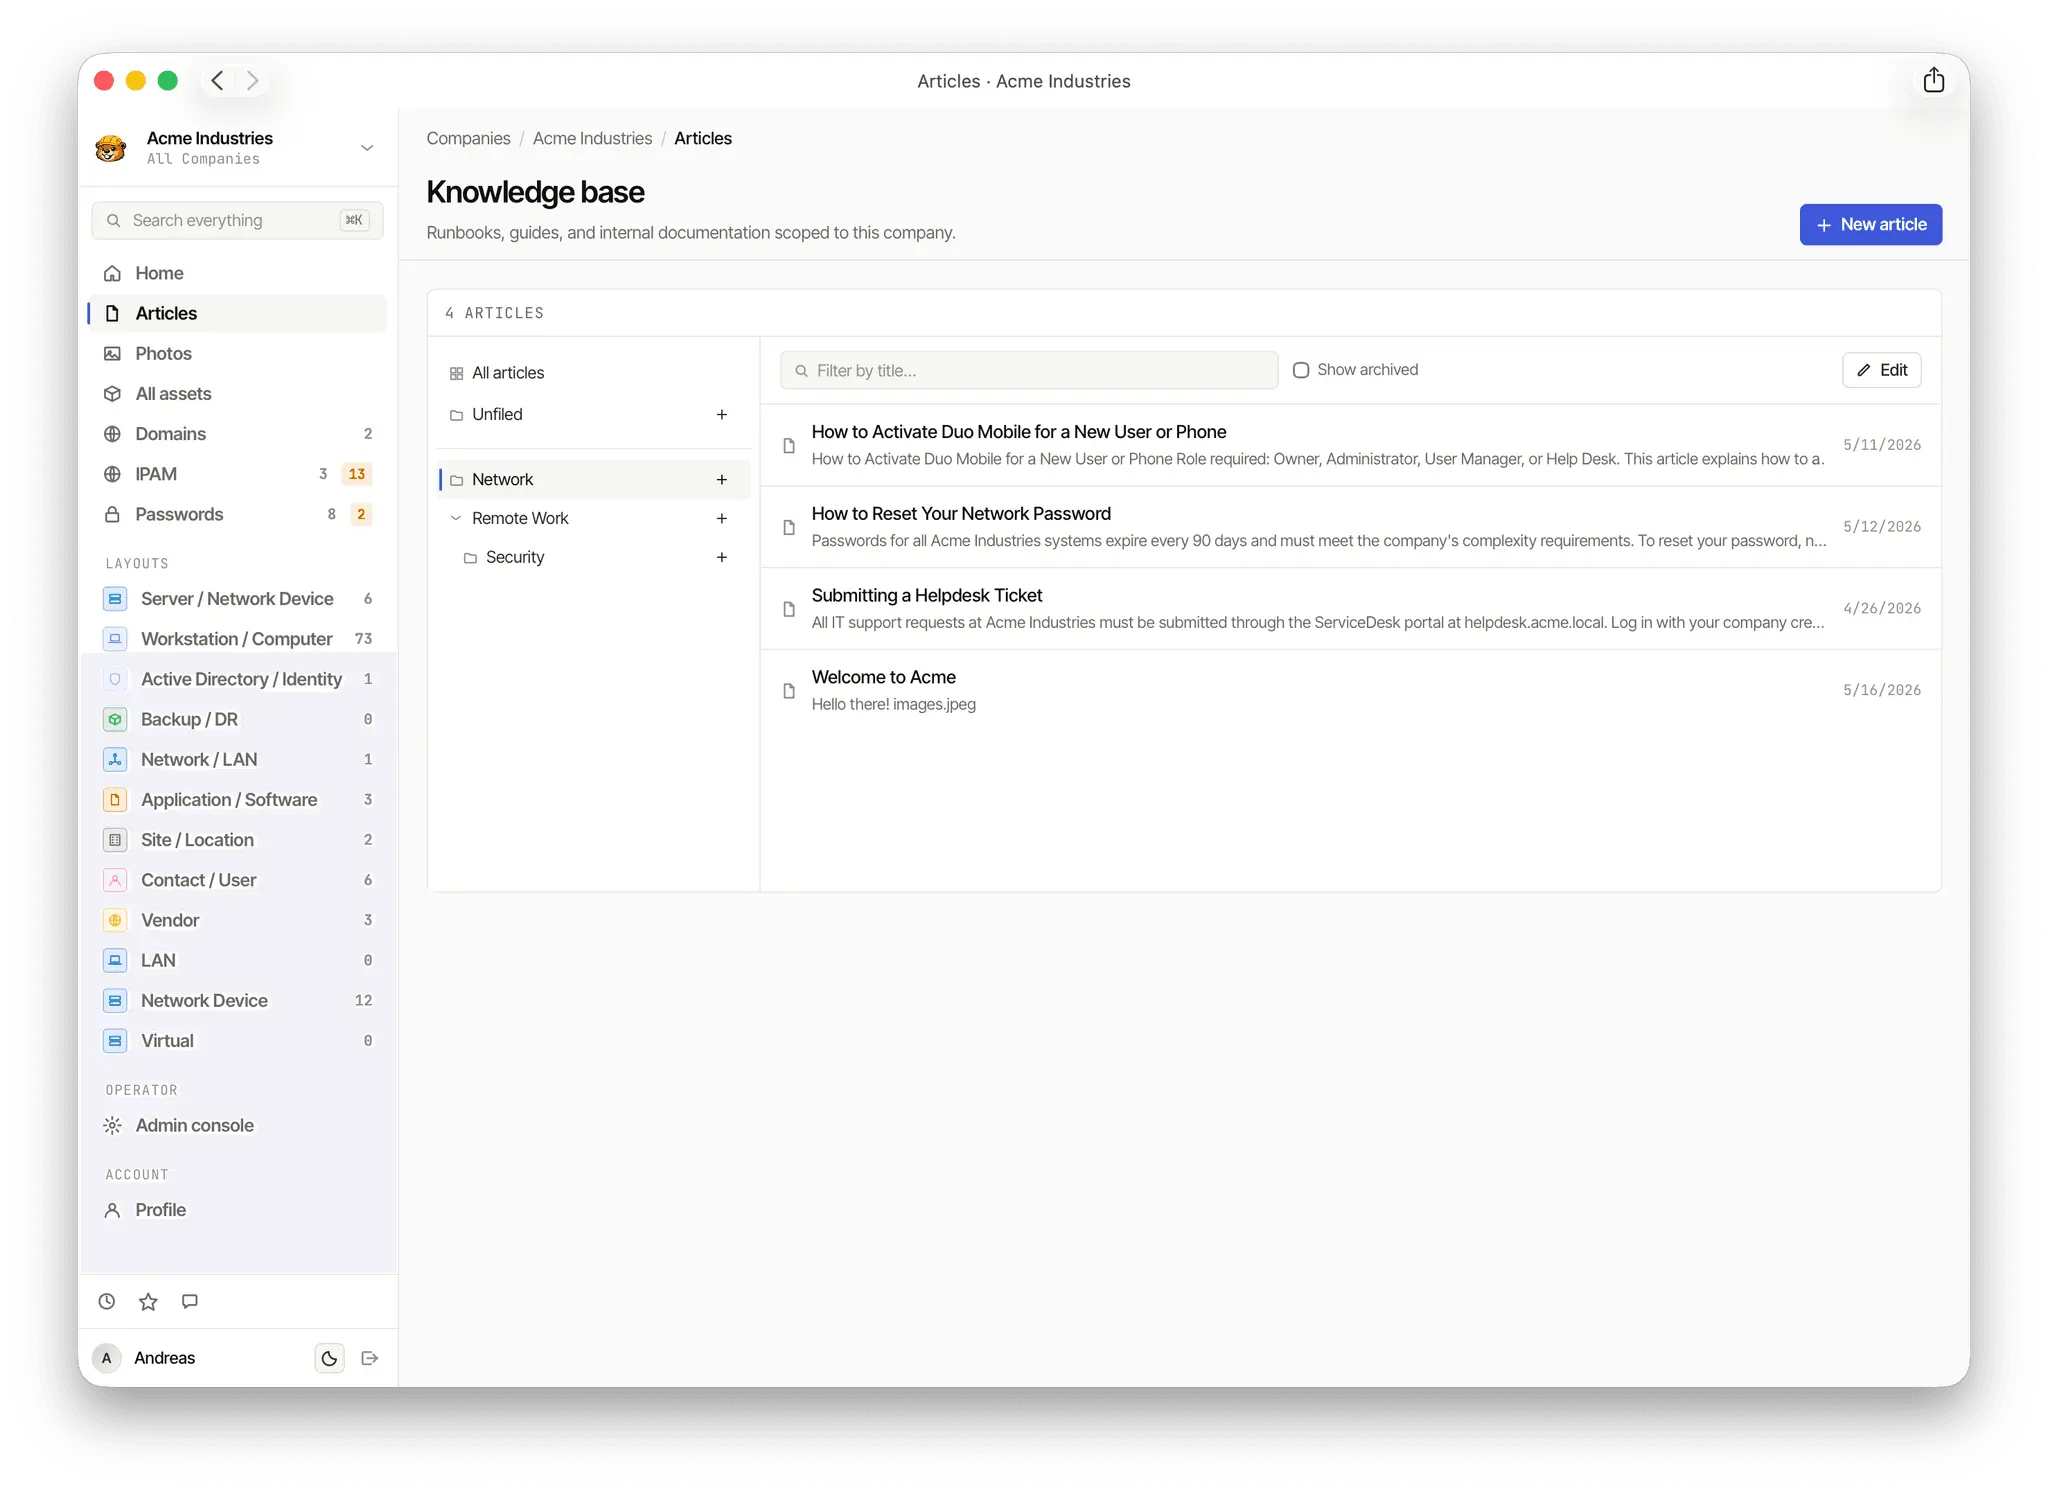Open How to Reset Your Network Password

coord(1350,527)
